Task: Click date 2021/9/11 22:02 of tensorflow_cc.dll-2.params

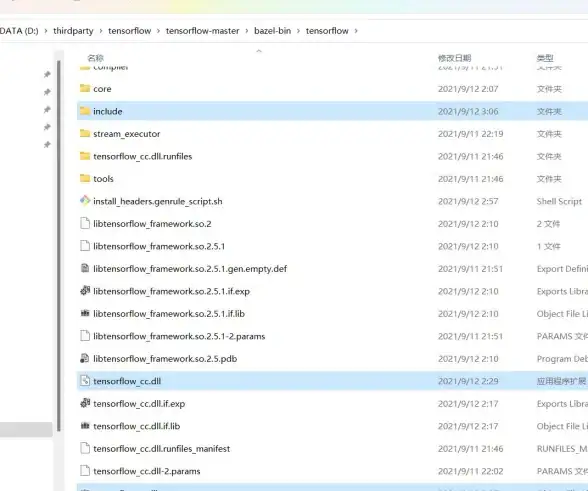Action: click(x=471, y=471)
